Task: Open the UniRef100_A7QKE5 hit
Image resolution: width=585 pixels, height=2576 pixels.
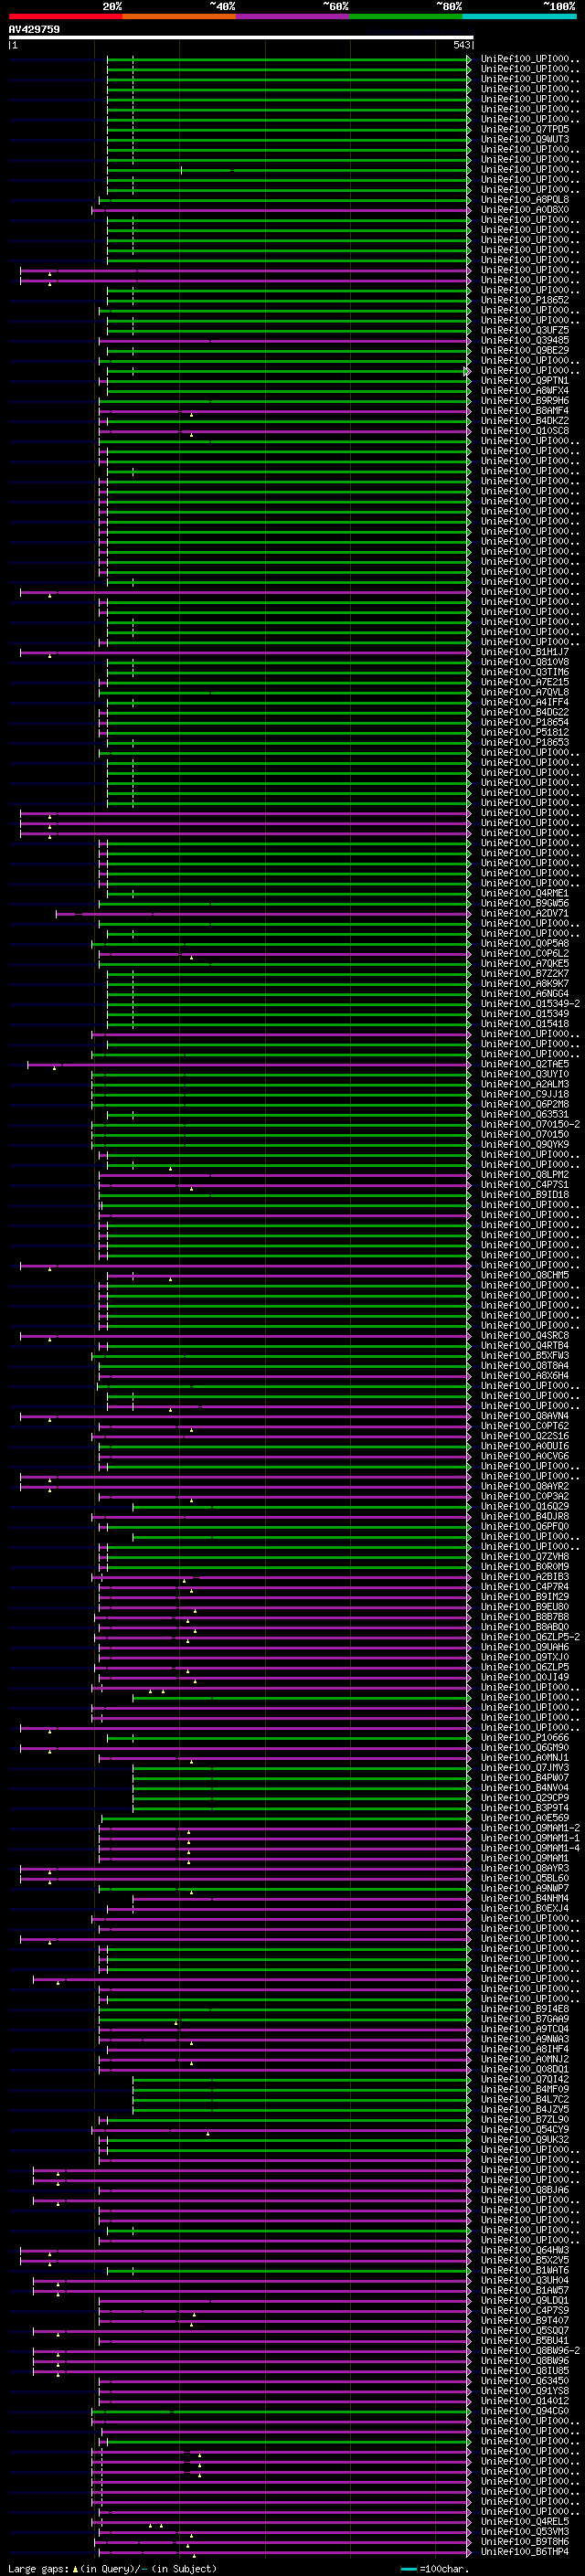Action: (525, 963)
